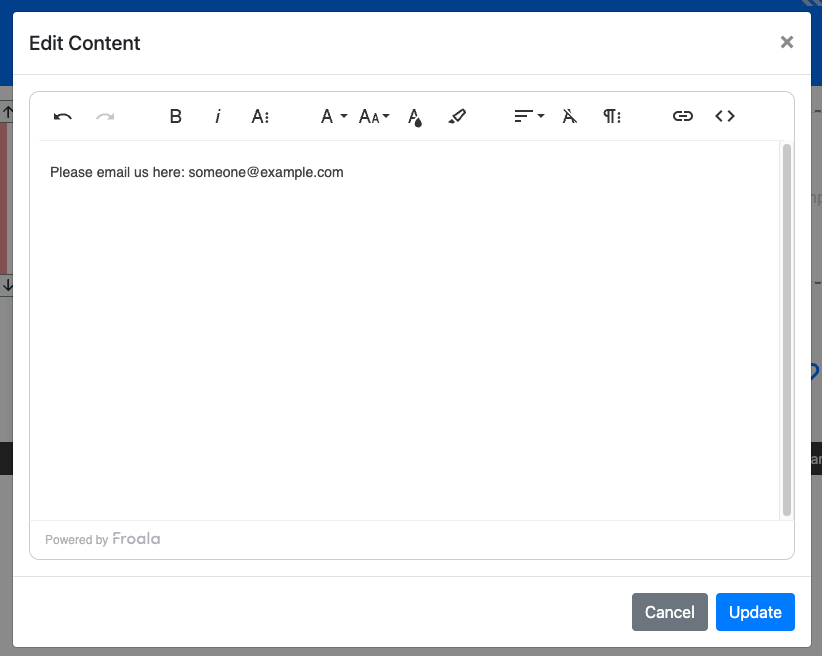Click the Froala logo link

(x=136, y=539)
